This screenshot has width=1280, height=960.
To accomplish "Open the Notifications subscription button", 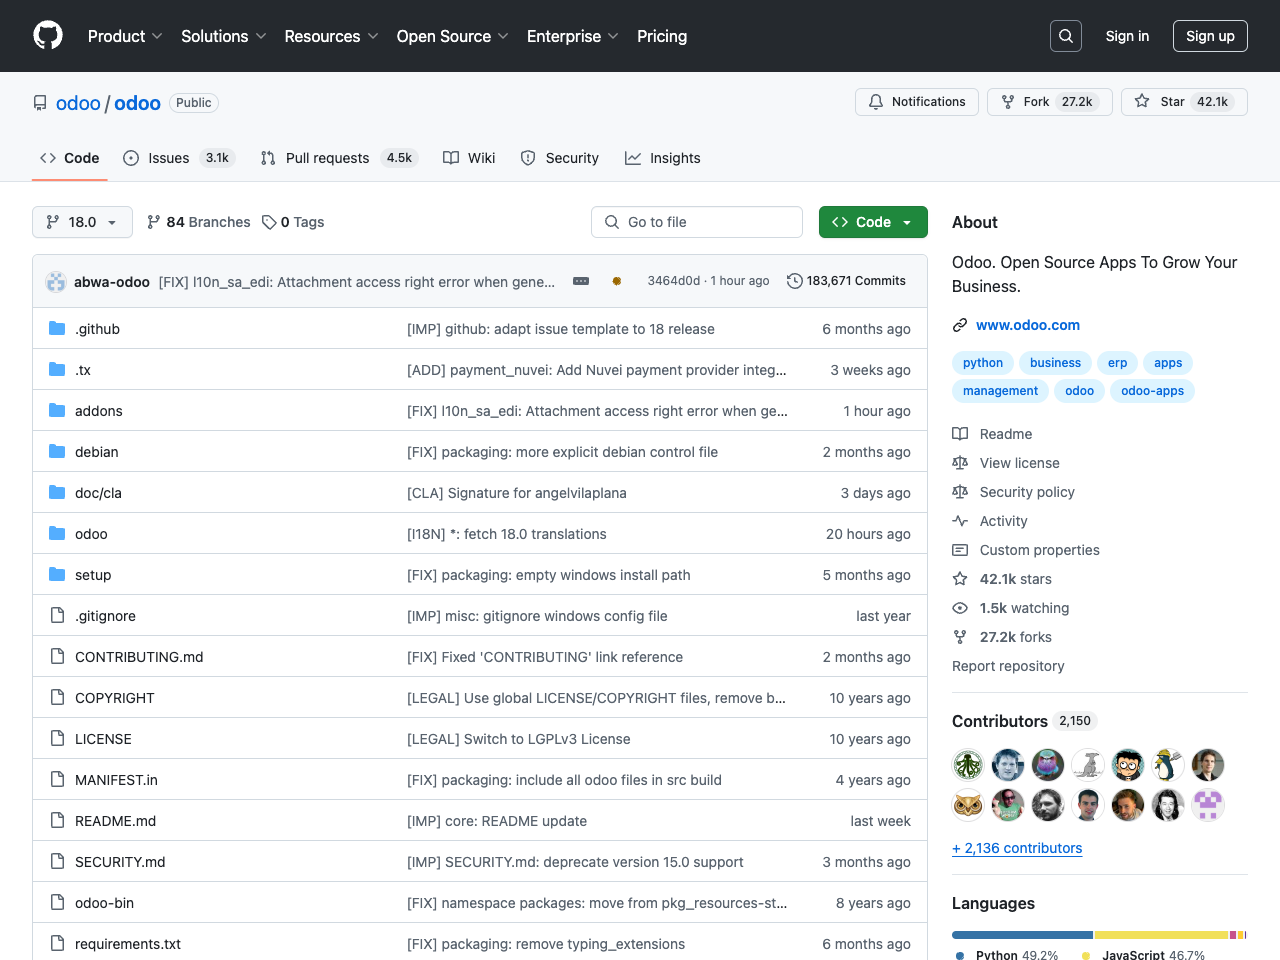I will coord(917,102).
